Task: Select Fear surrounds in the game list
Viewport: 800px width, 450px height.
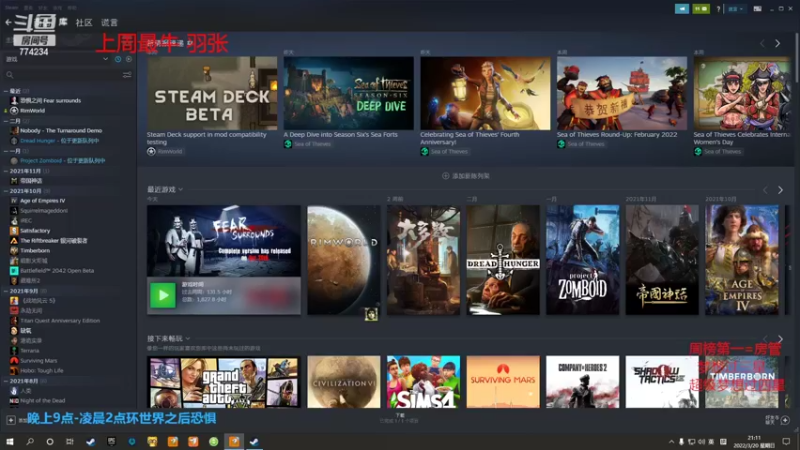Action: 50,101
